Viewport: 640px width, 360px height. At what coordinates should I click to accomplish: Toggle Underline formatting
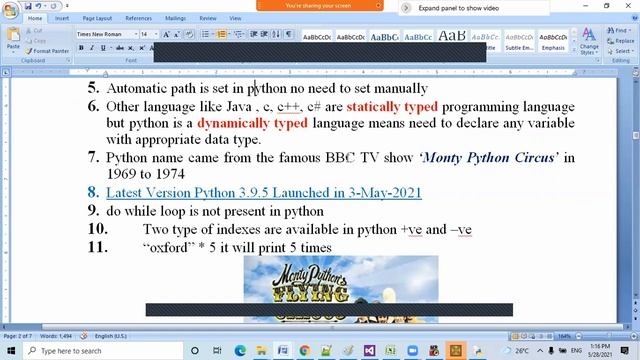(x=103, y=48)
